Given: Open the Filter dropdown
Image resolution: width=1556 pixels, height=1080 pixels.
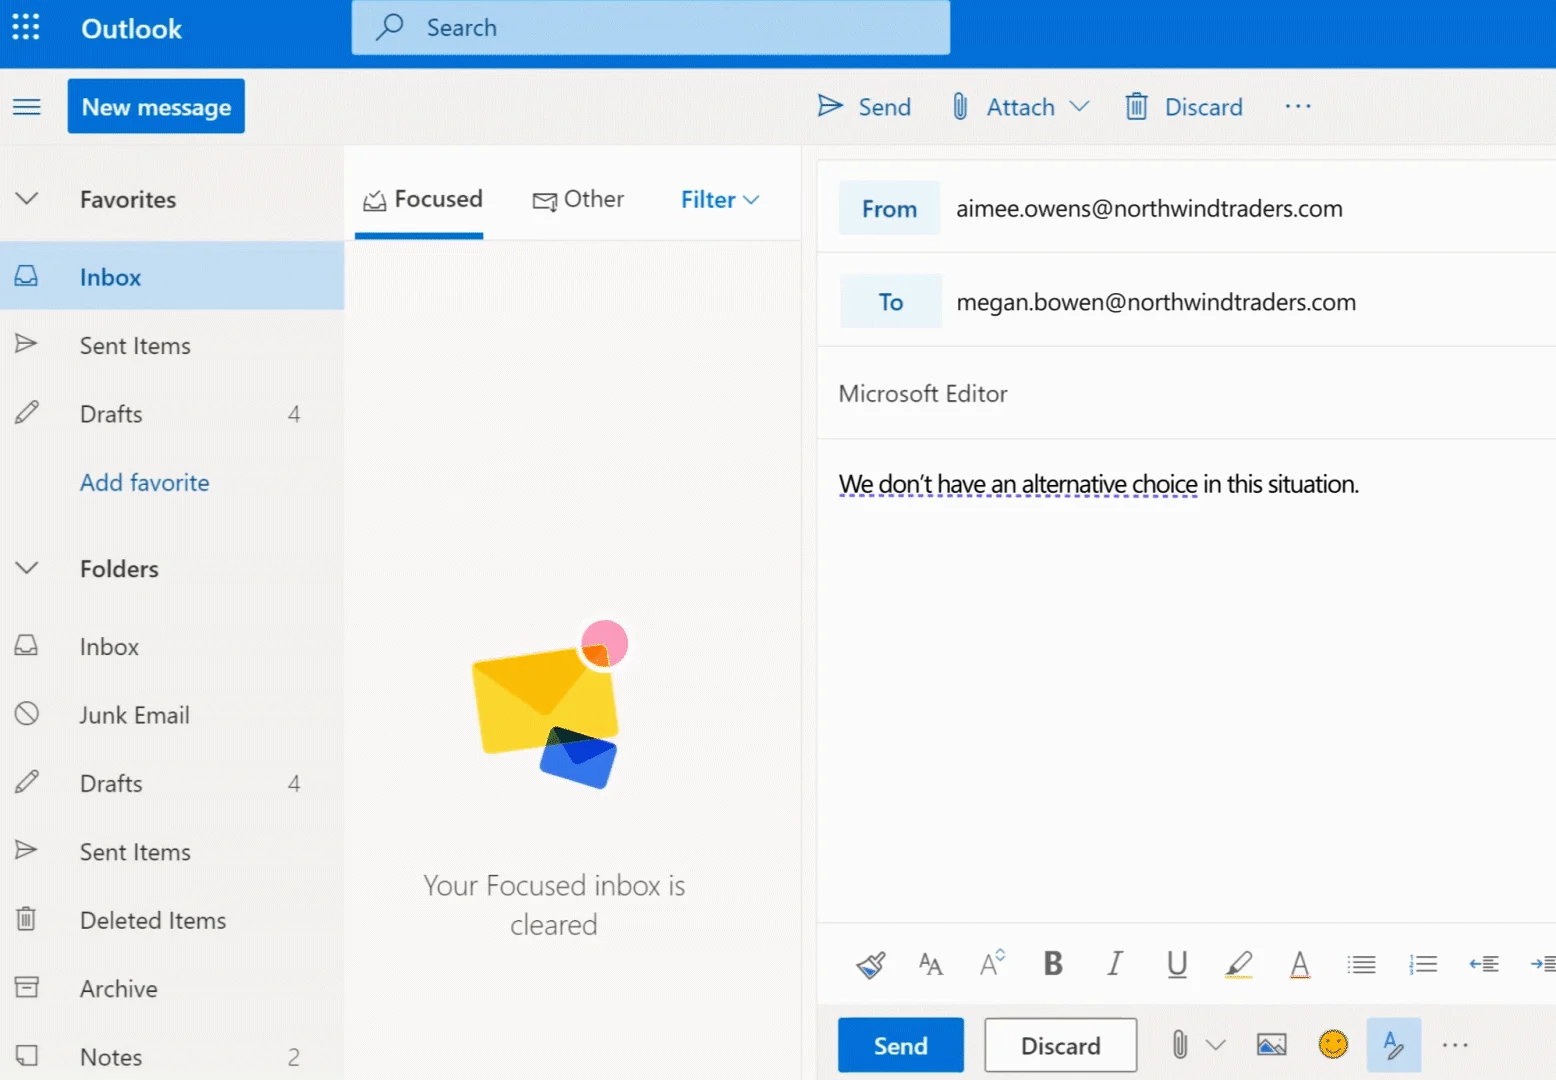Looking at the screenshot, I should pyautogui.click(x=719, y=199).
